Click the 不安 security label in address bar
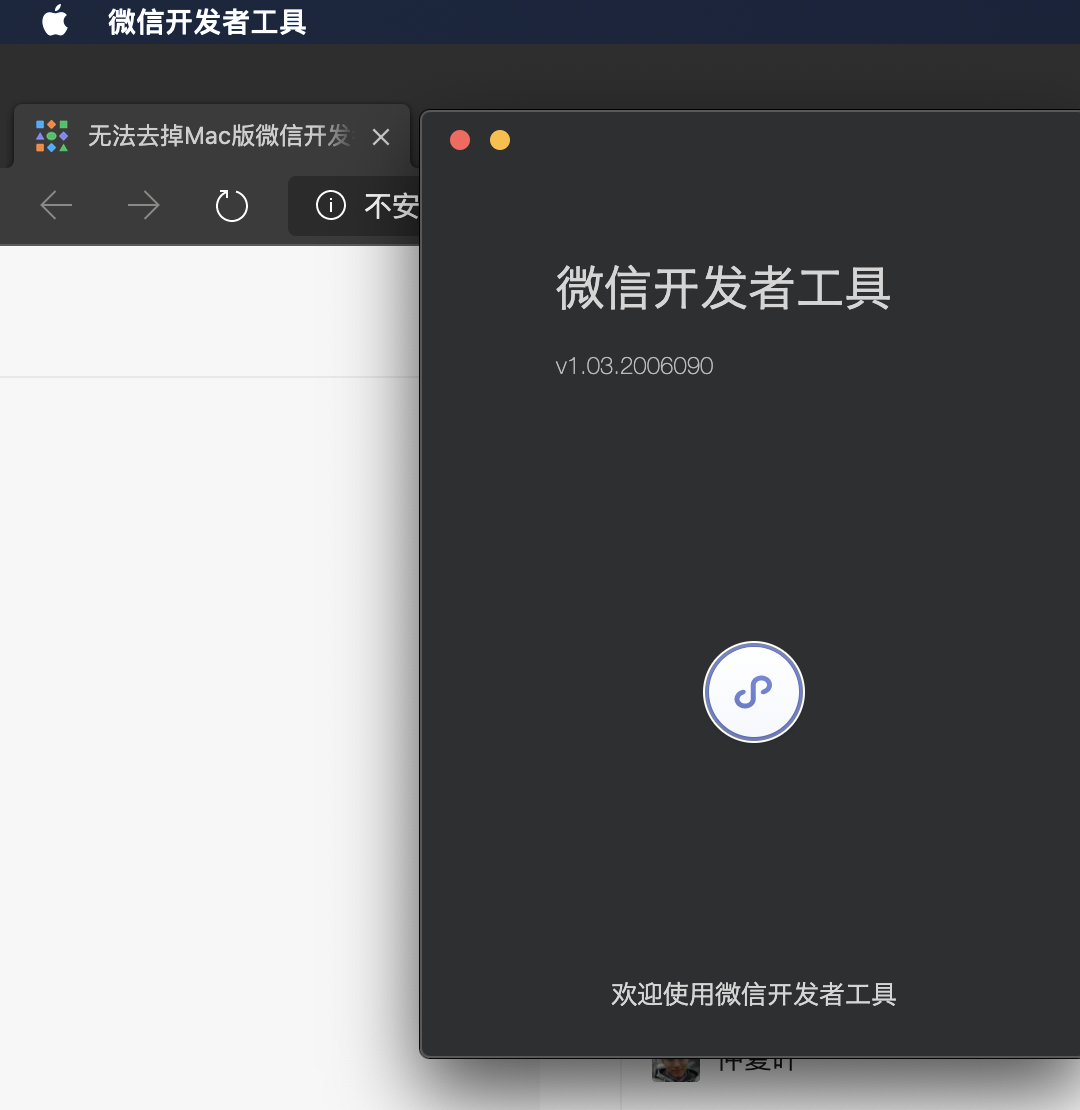This screenshot has width=1080, height=1110. (x=391, y=206)
